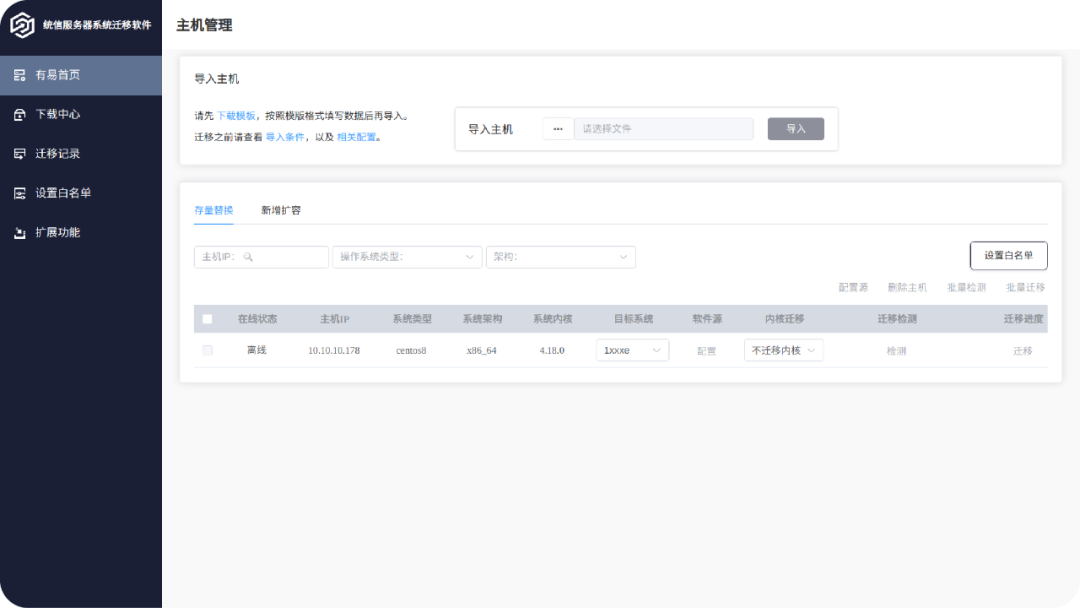Image resolution: width=1080 pixels, height=608 pixels.
Task: Click the 下载模板 link
Action: 236,116
